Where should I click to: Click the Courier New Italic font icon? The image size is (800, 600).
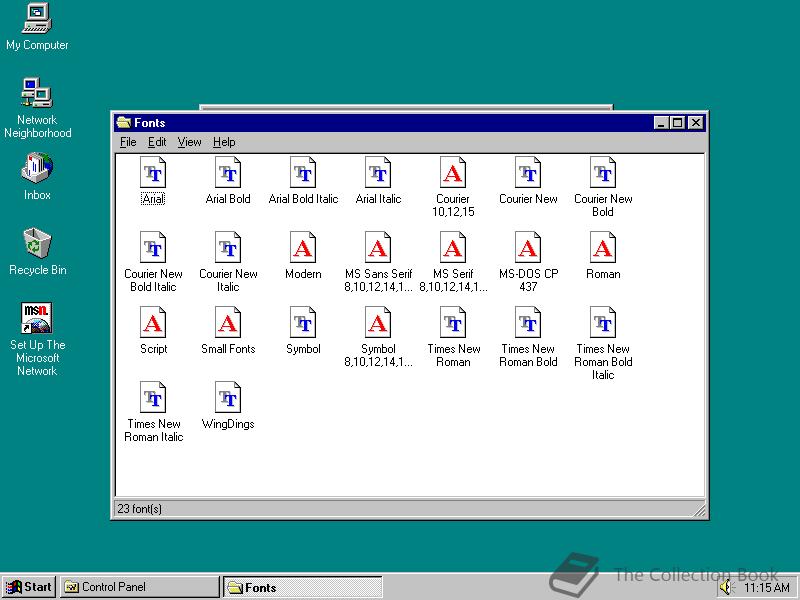click(228, 249)
